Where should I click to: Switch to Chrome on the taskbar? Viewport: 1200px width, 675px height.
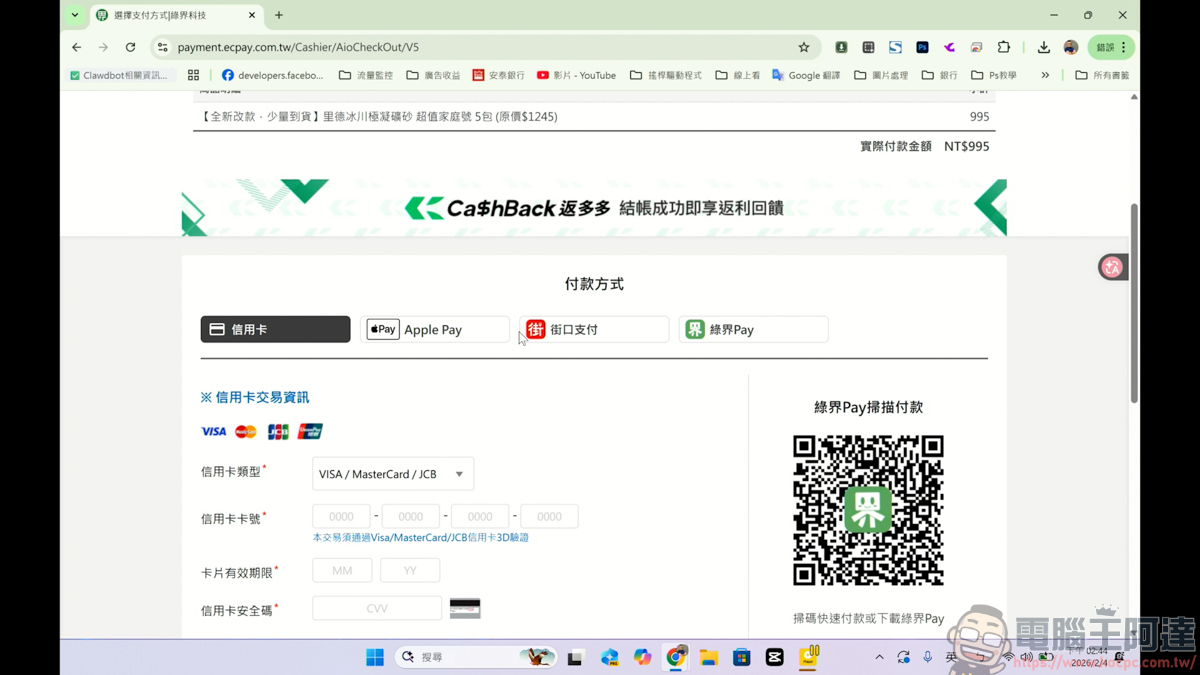tap(676, 657)
